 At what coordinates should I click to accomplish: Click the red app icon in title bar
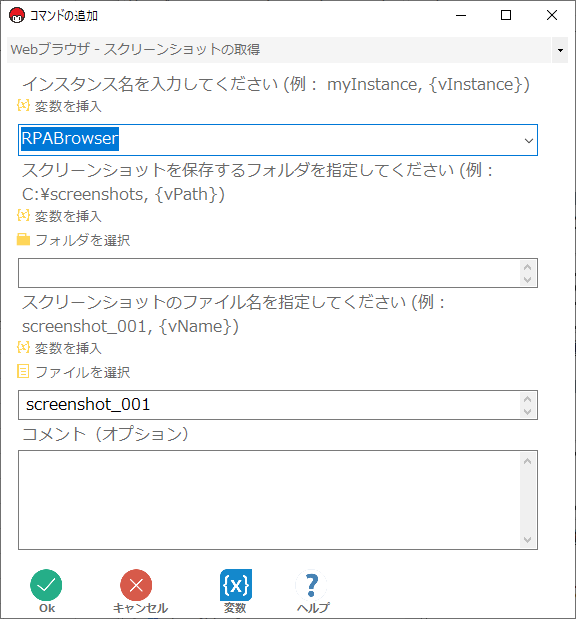17,15
